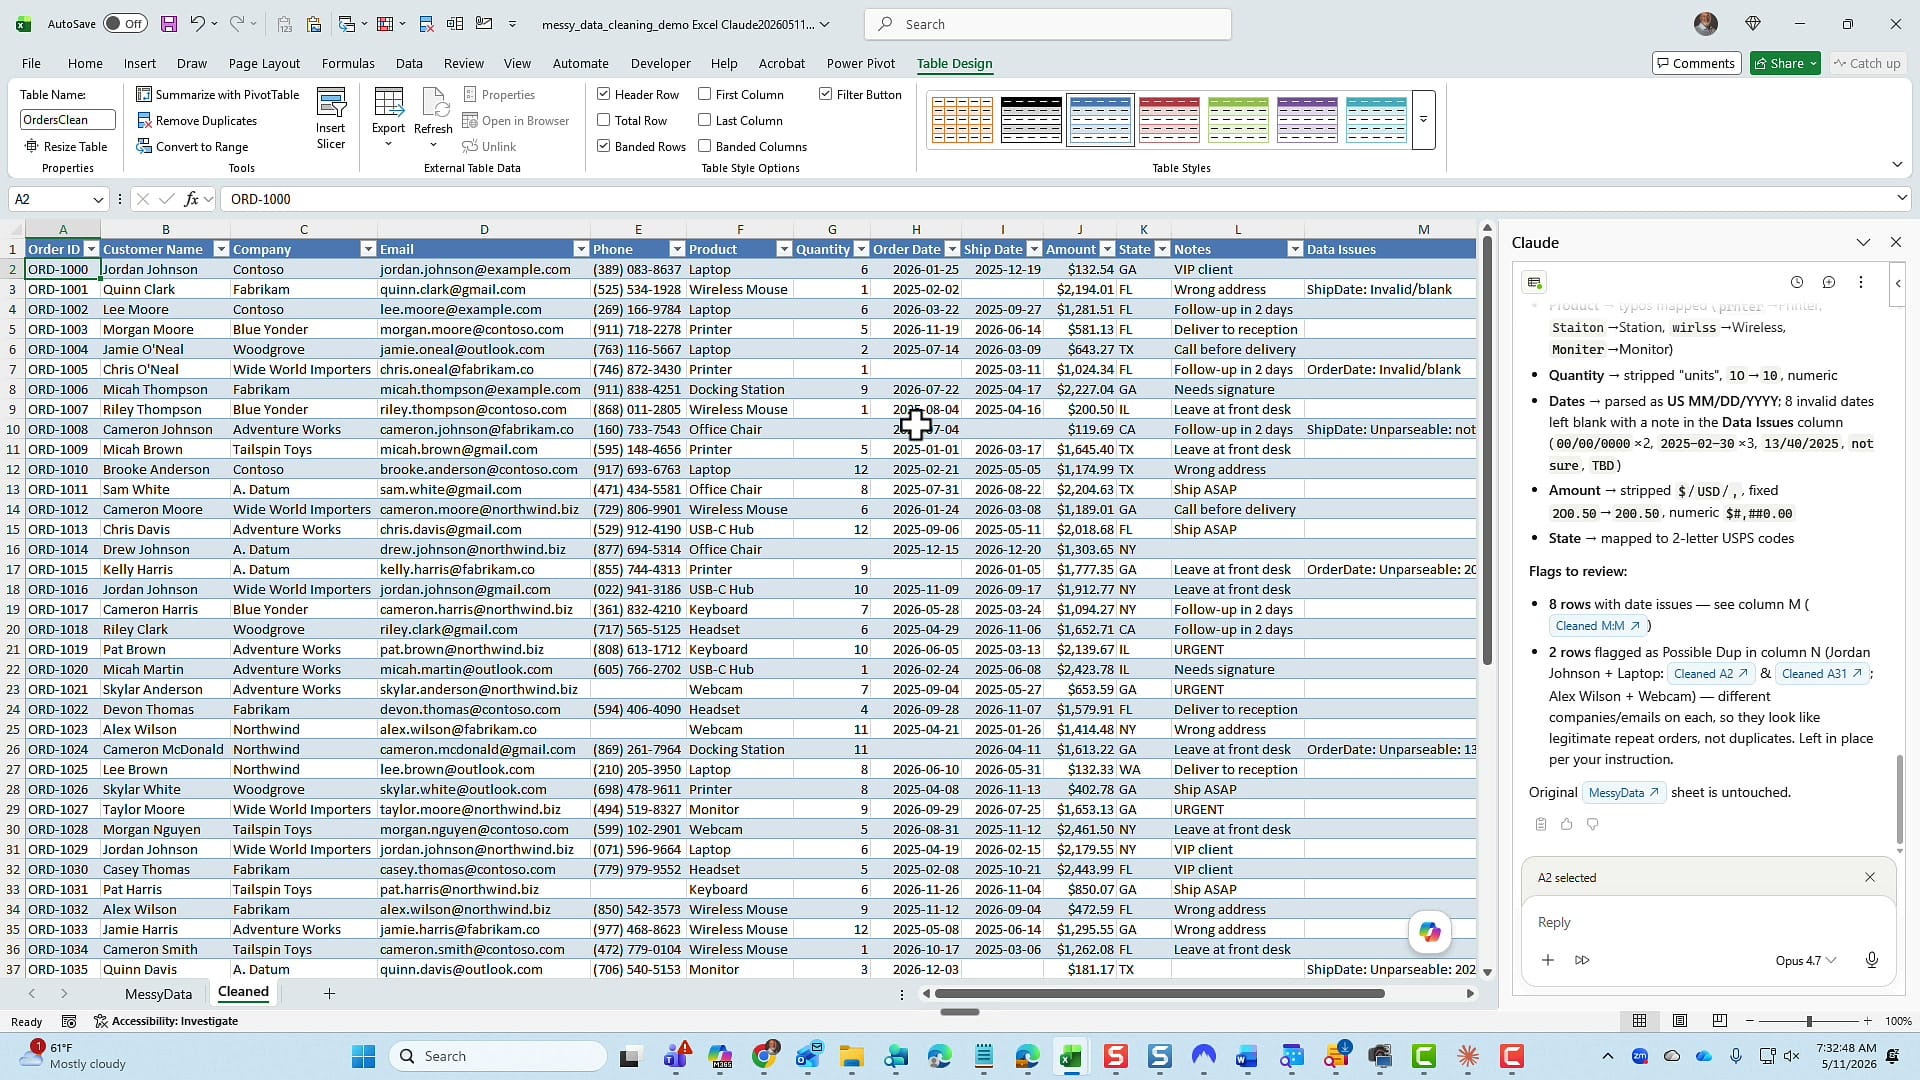The height and width of the screenshot is (1080, 1920).
Task: Open Notes column filter dropdown
Action: (x=1295, y=249)
